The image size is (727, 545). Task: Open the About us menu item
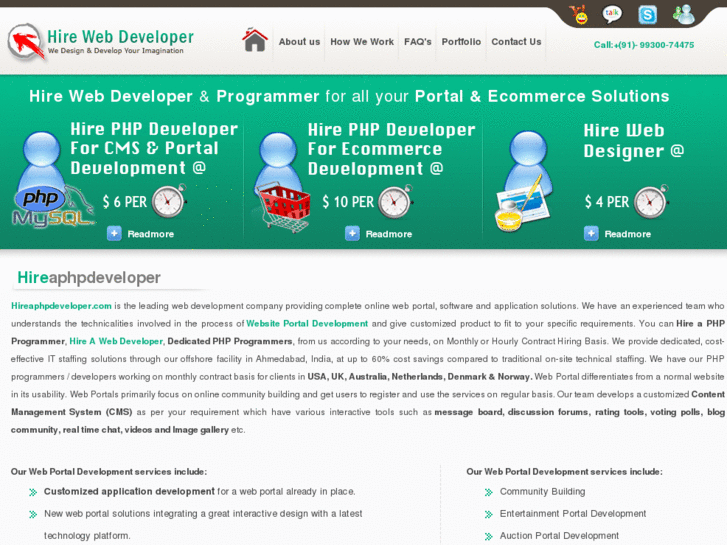pos(299,42)
